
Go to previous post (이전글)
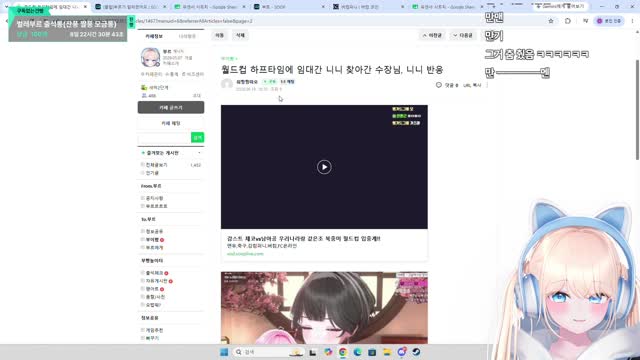(432, 36)
